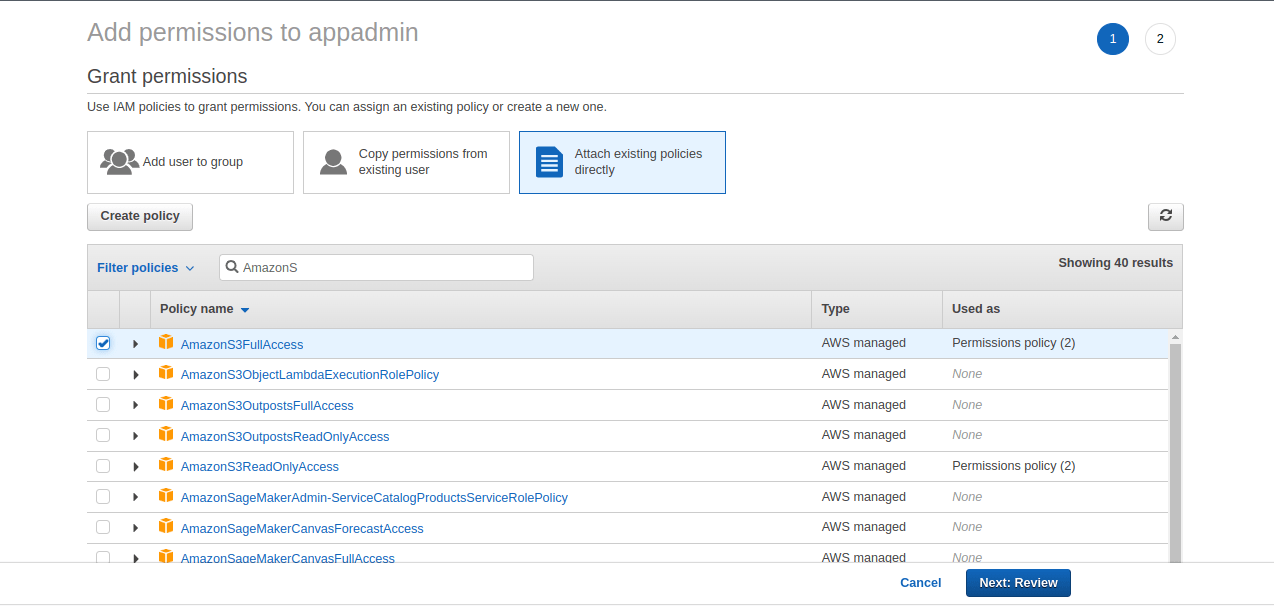The image size is (1274, 606).
Task: Expand the AmazonSageMakerAdmin-ServiceCatalogProductsServiceRolePolicy row
Action: click(x=135, y=497)
